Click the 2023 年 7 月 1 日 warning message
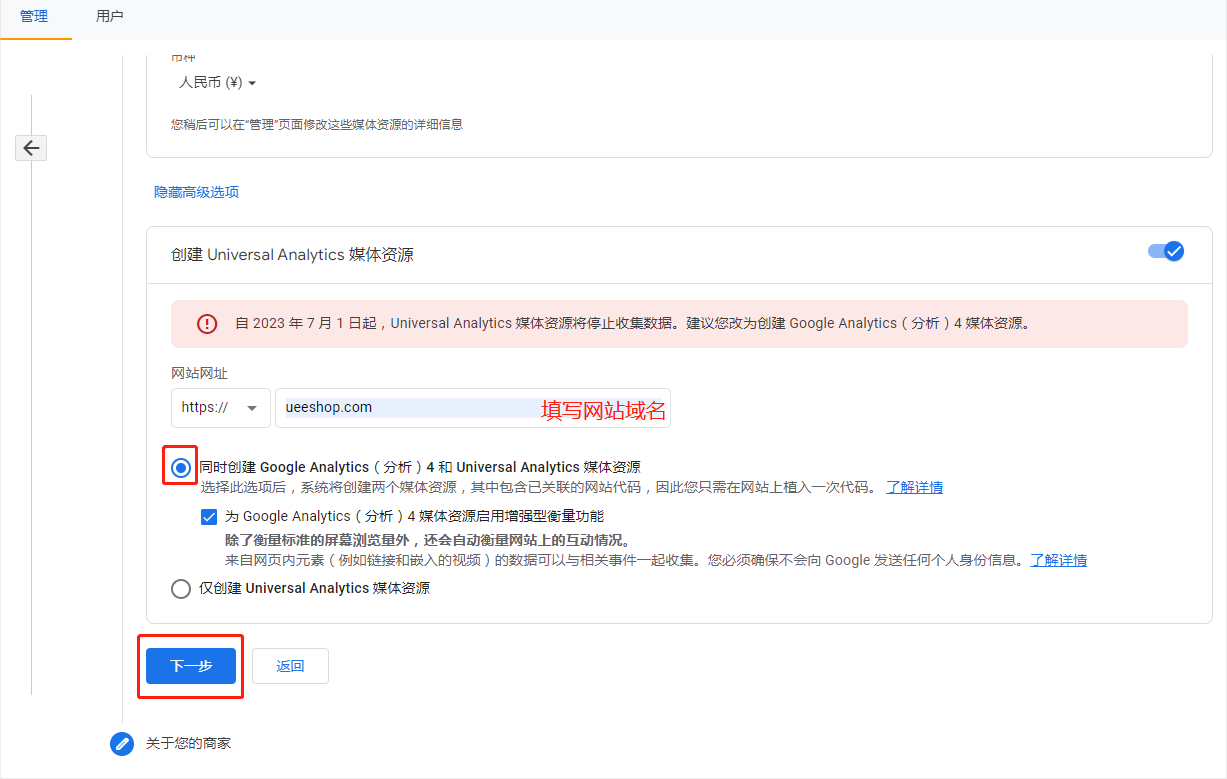This screenshot has width=1227, height=779. tap(632, 324)
